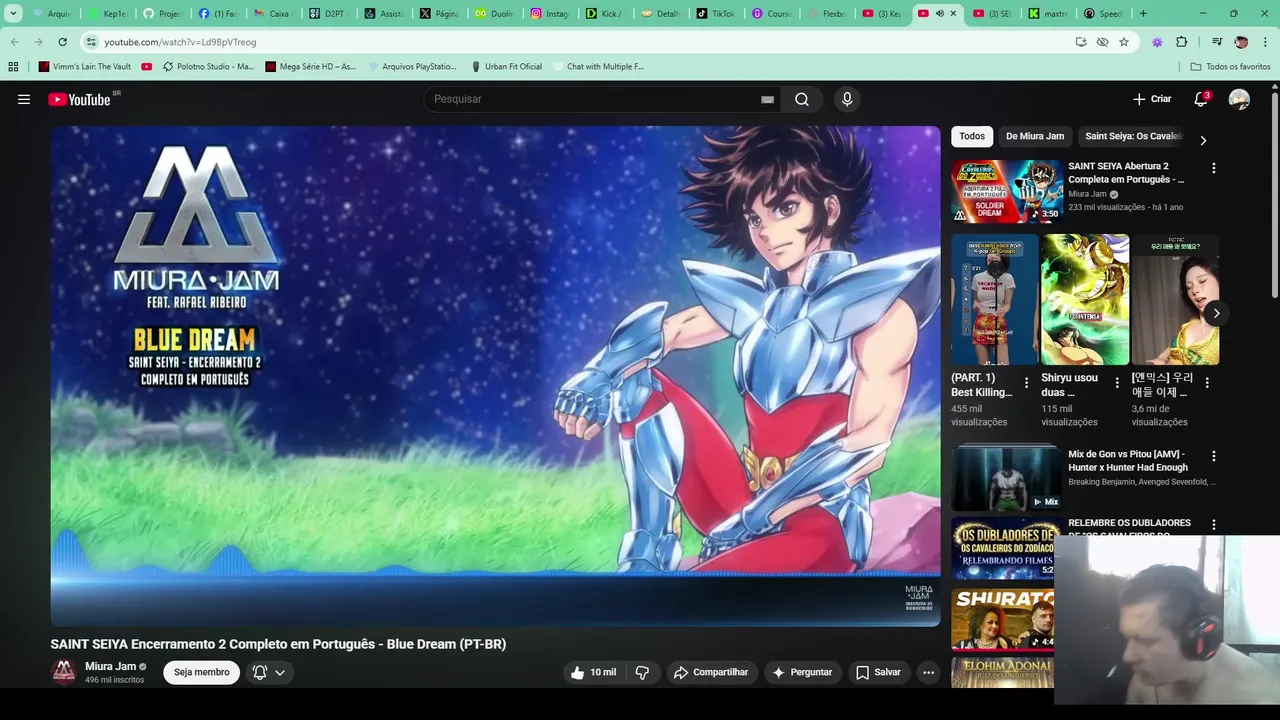Screen dimensions: 1280x720
Task: Open Shiryu usou duas short thumbnail
Action: pos(1085,299)
